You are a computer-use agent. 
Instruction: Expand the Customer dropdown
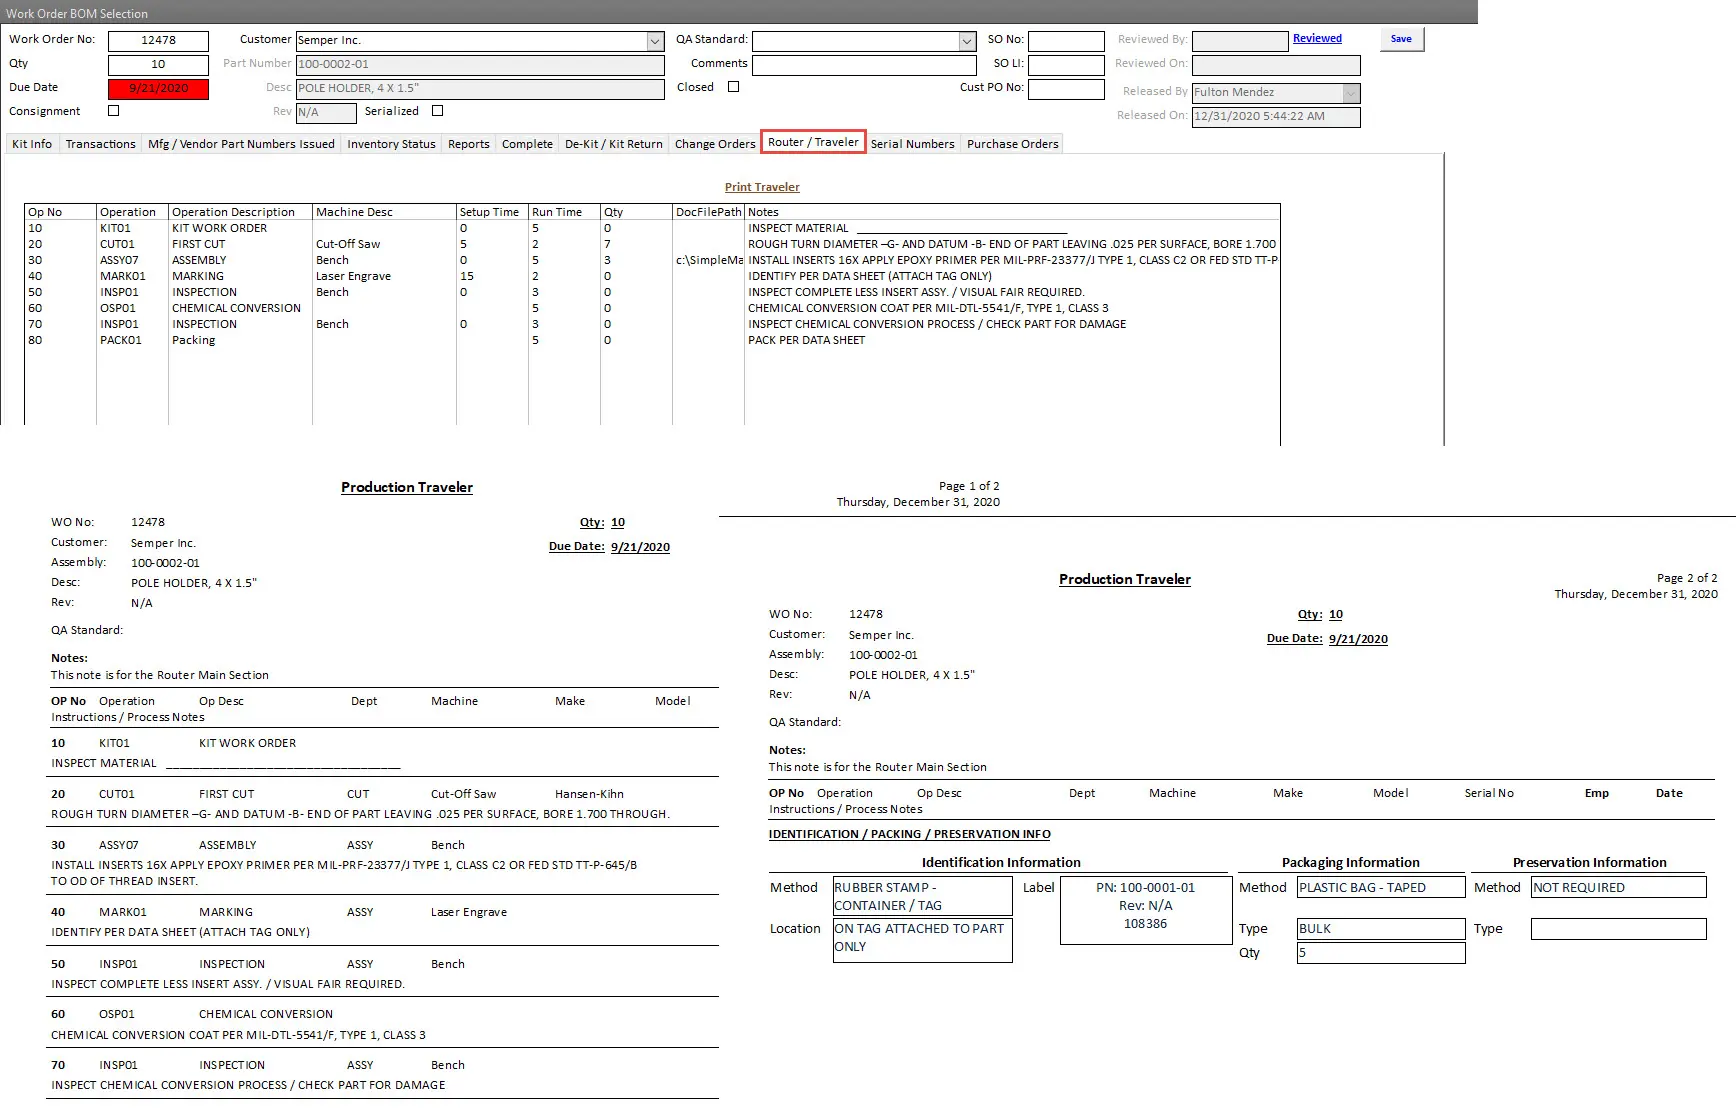tap(655, 41)
